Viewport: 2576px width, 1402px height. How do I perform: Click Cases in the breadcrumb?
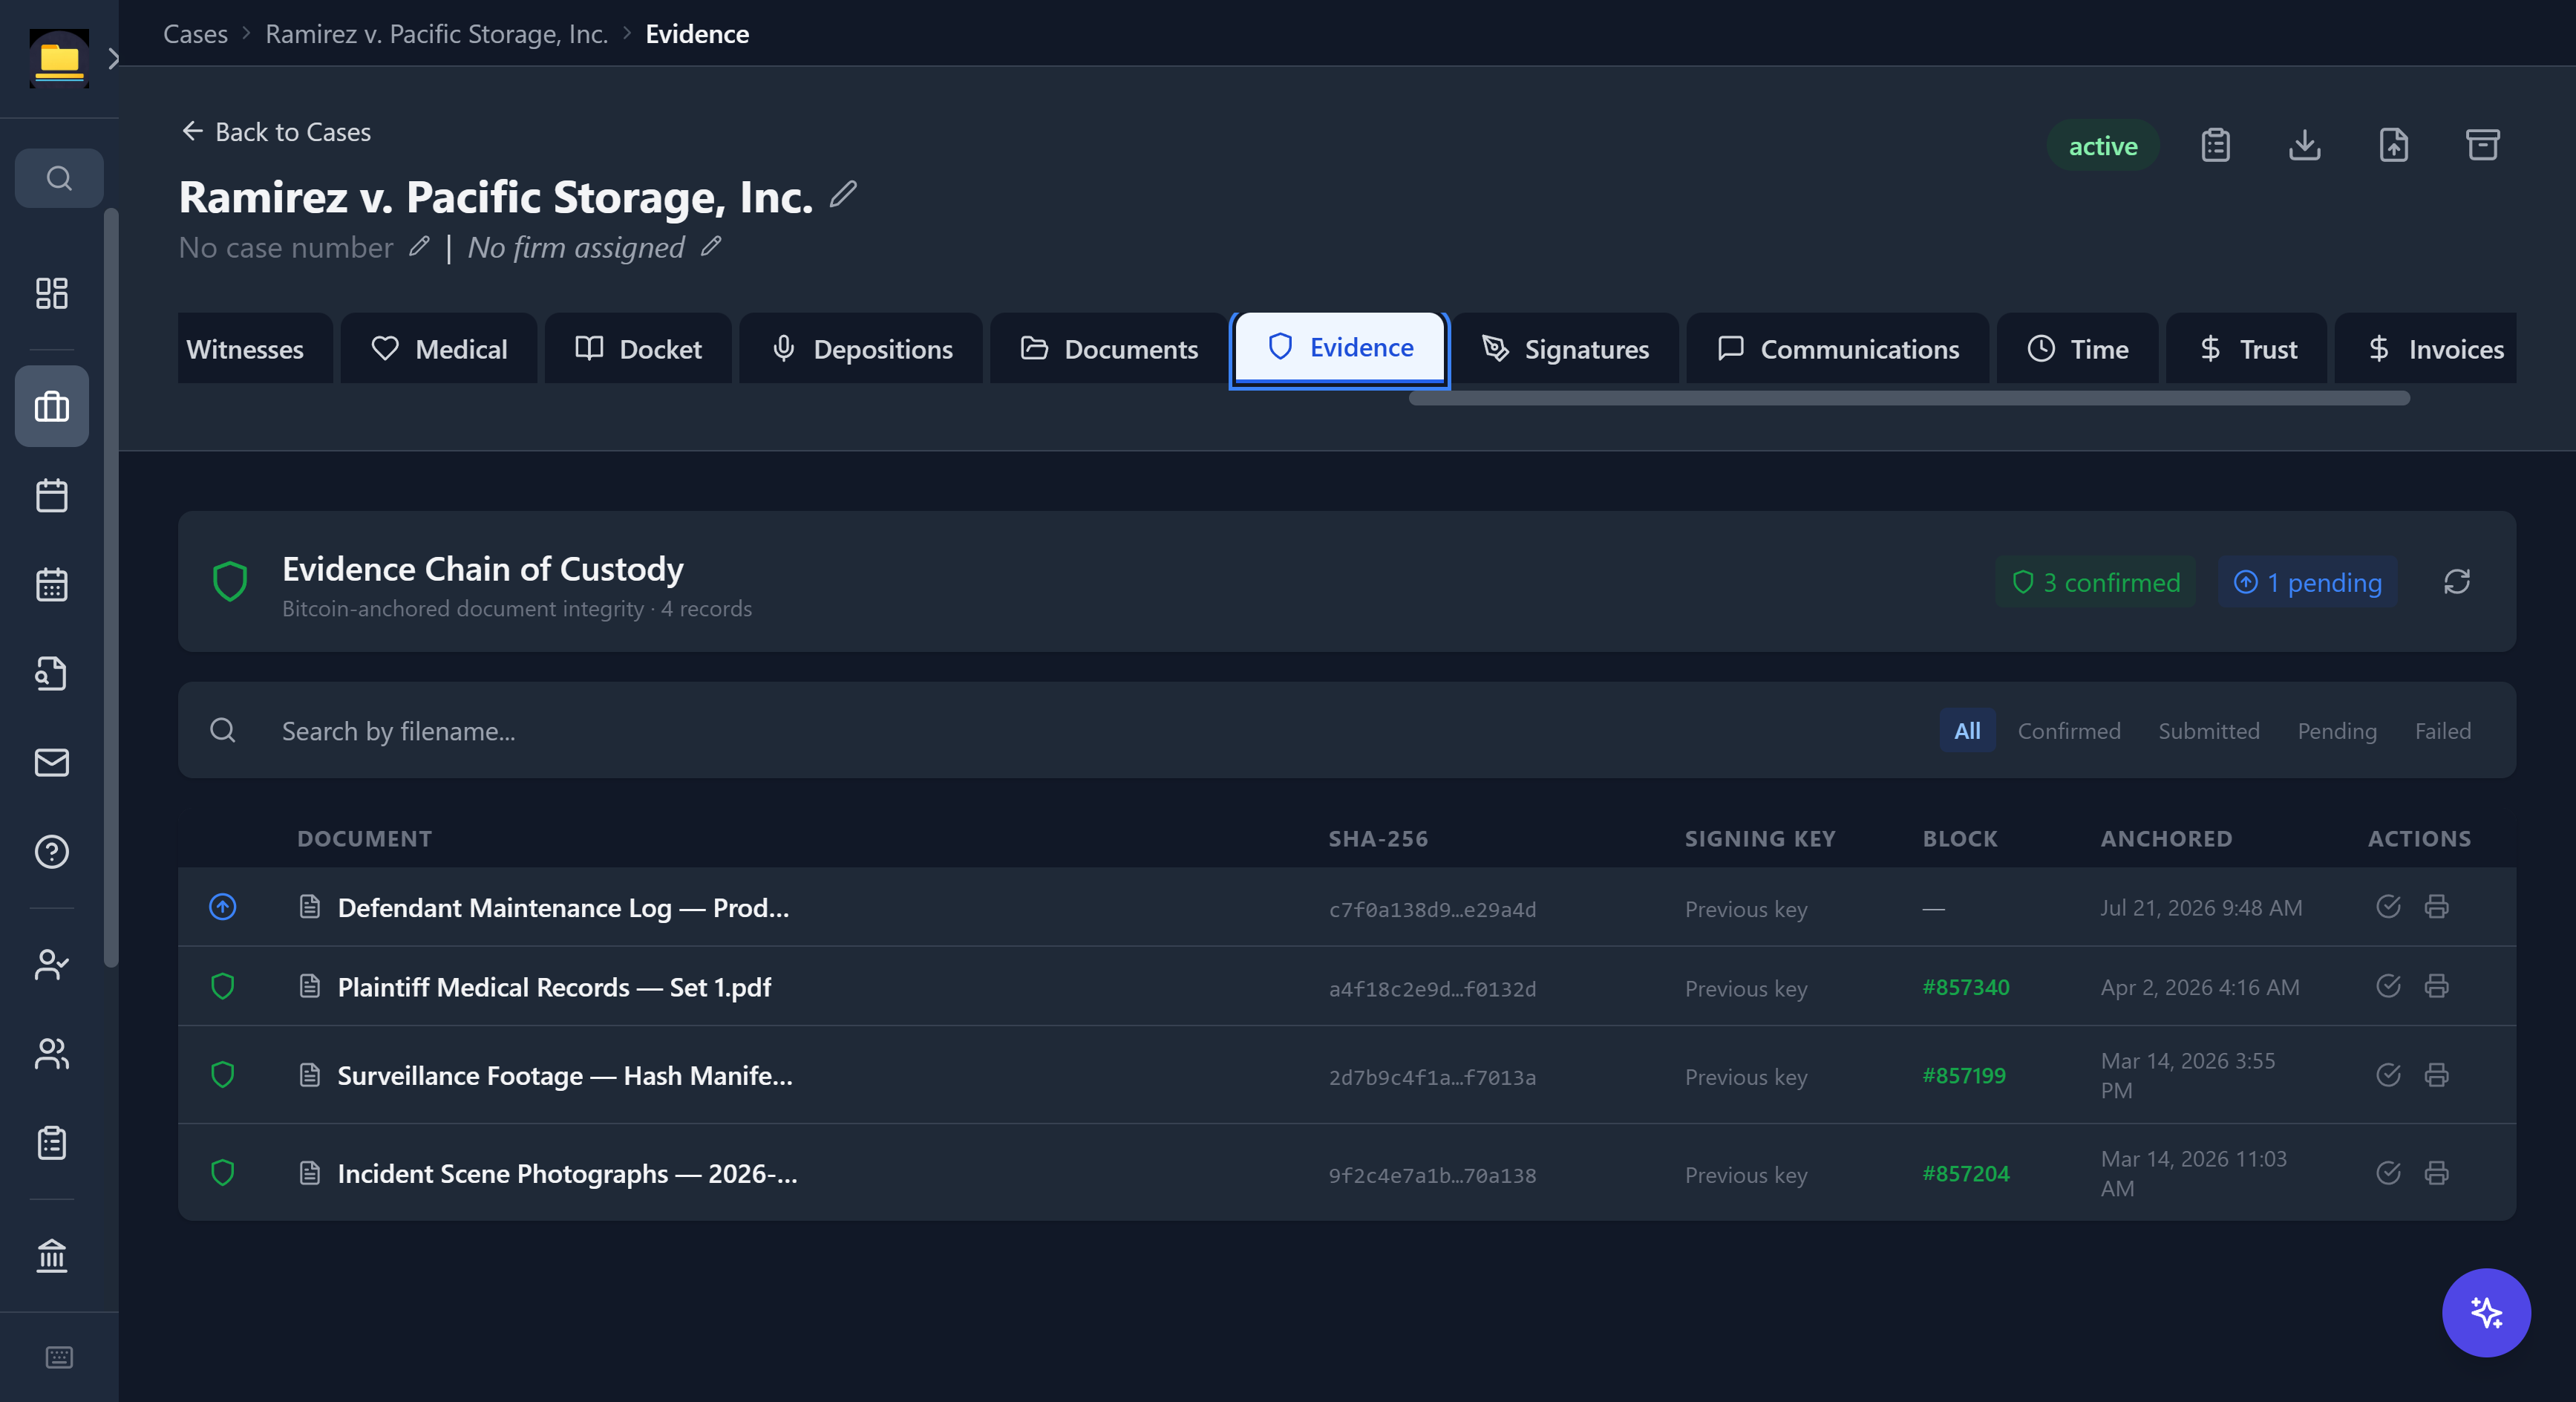tap(195, 34)
